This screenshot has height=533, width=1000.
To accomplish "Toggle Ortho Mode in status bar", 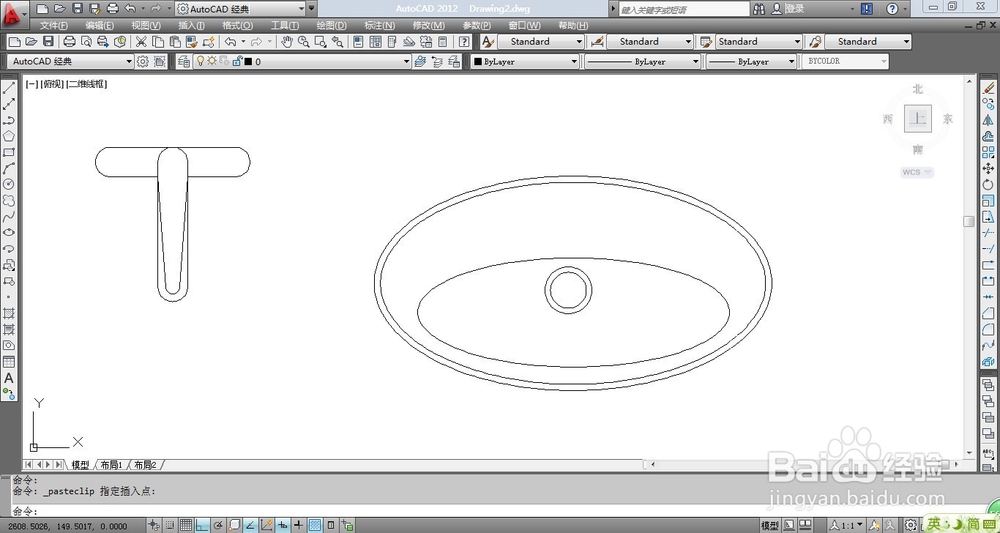I will coord(202,525).
